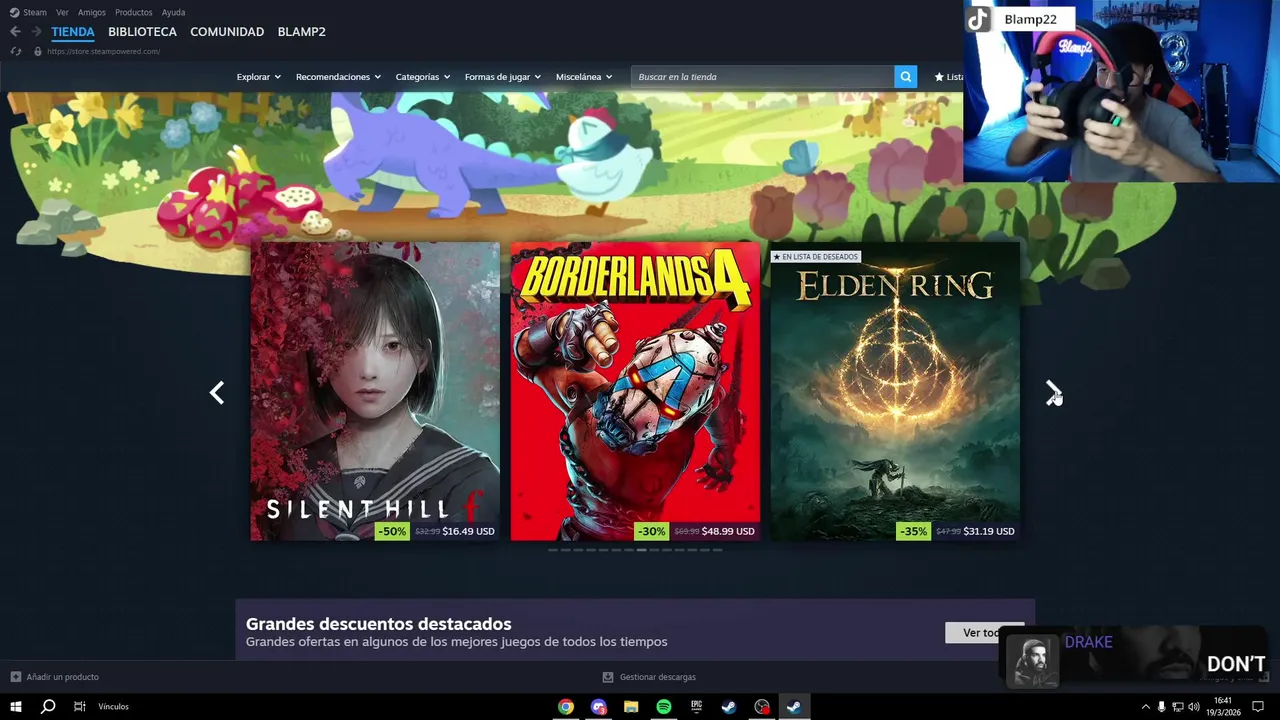
Task: Open the Formas de jugar dropdown
Action: click(503, 77)
